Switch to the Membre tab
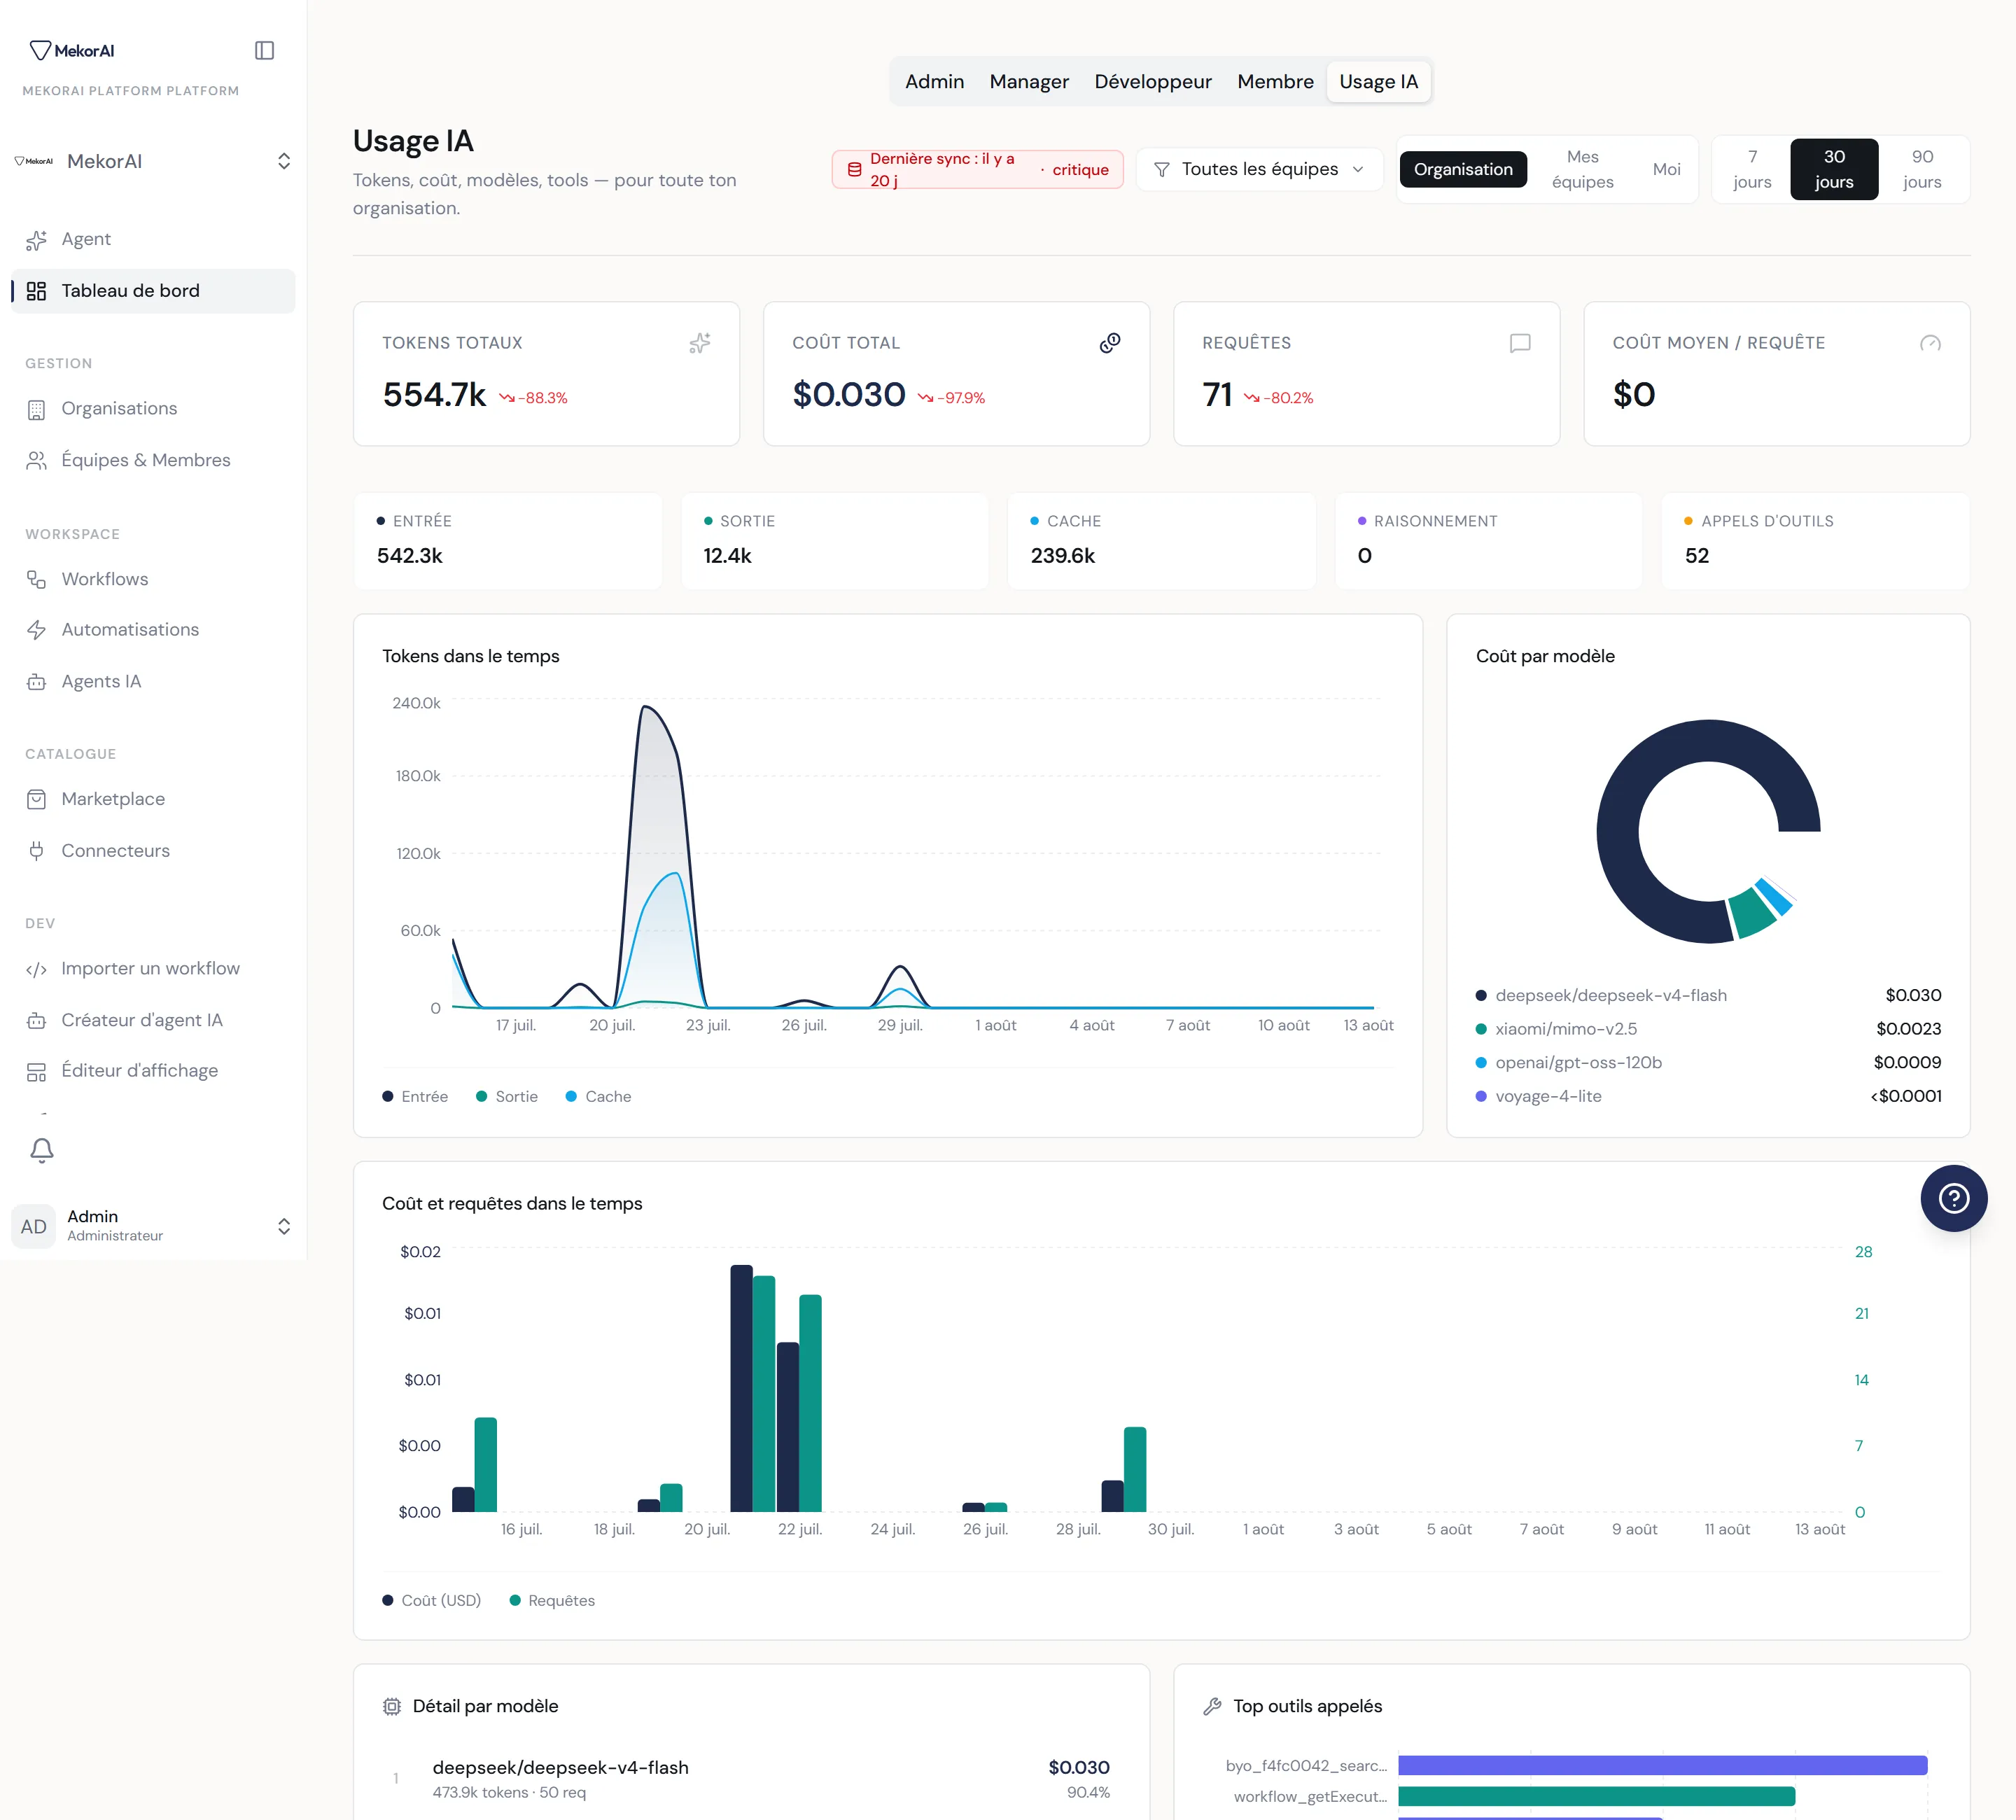The width and height of the screenshot is (2016, 1820). (x=1275, y=82)
